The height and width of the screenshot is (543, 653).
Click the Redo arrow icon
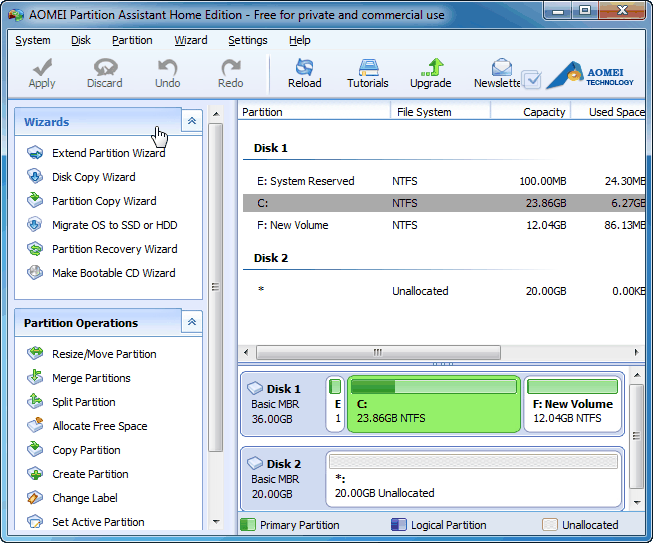tap(231, 67)
